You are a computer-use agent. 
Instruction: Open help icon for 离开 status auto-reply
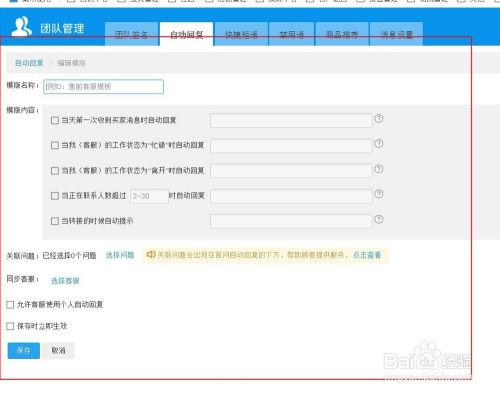(x=379, y=169)
